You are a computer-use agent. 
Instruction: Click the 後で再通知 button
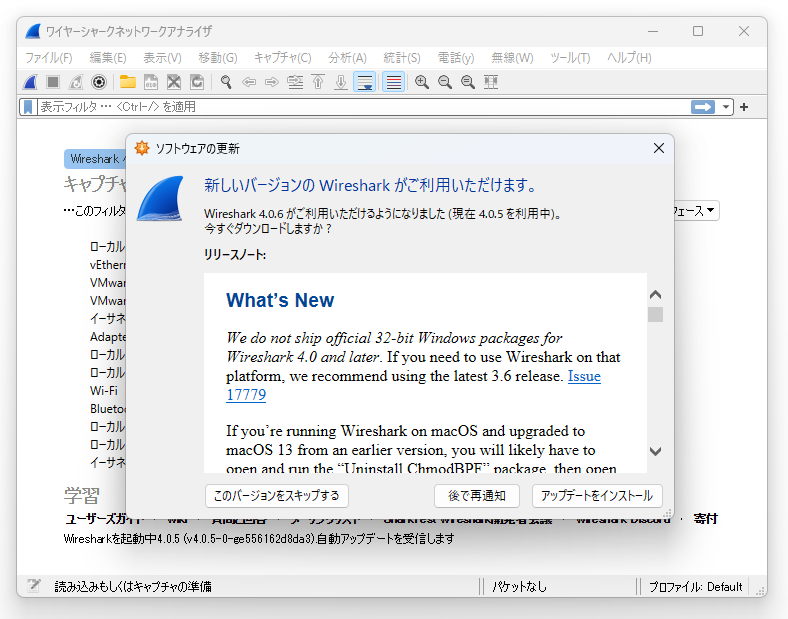point(476,496)
